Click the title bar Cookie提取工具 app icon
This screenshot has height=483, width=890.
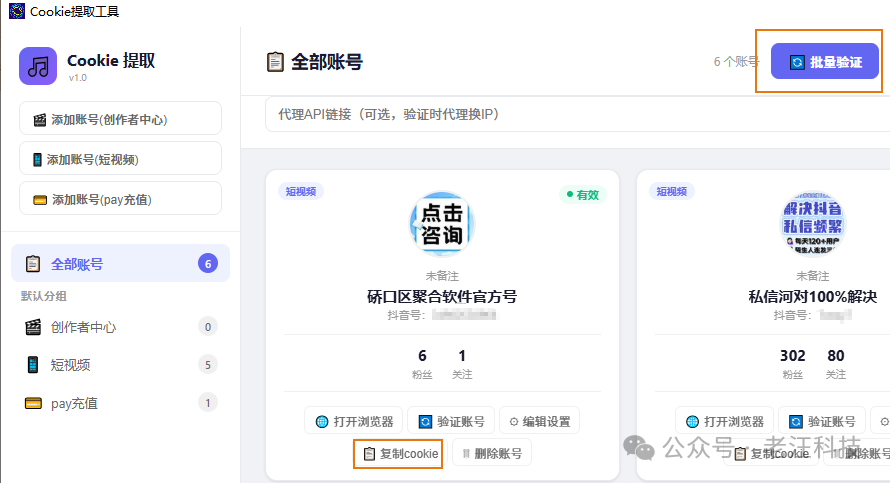pyautogui.click(x=17, y=11)
